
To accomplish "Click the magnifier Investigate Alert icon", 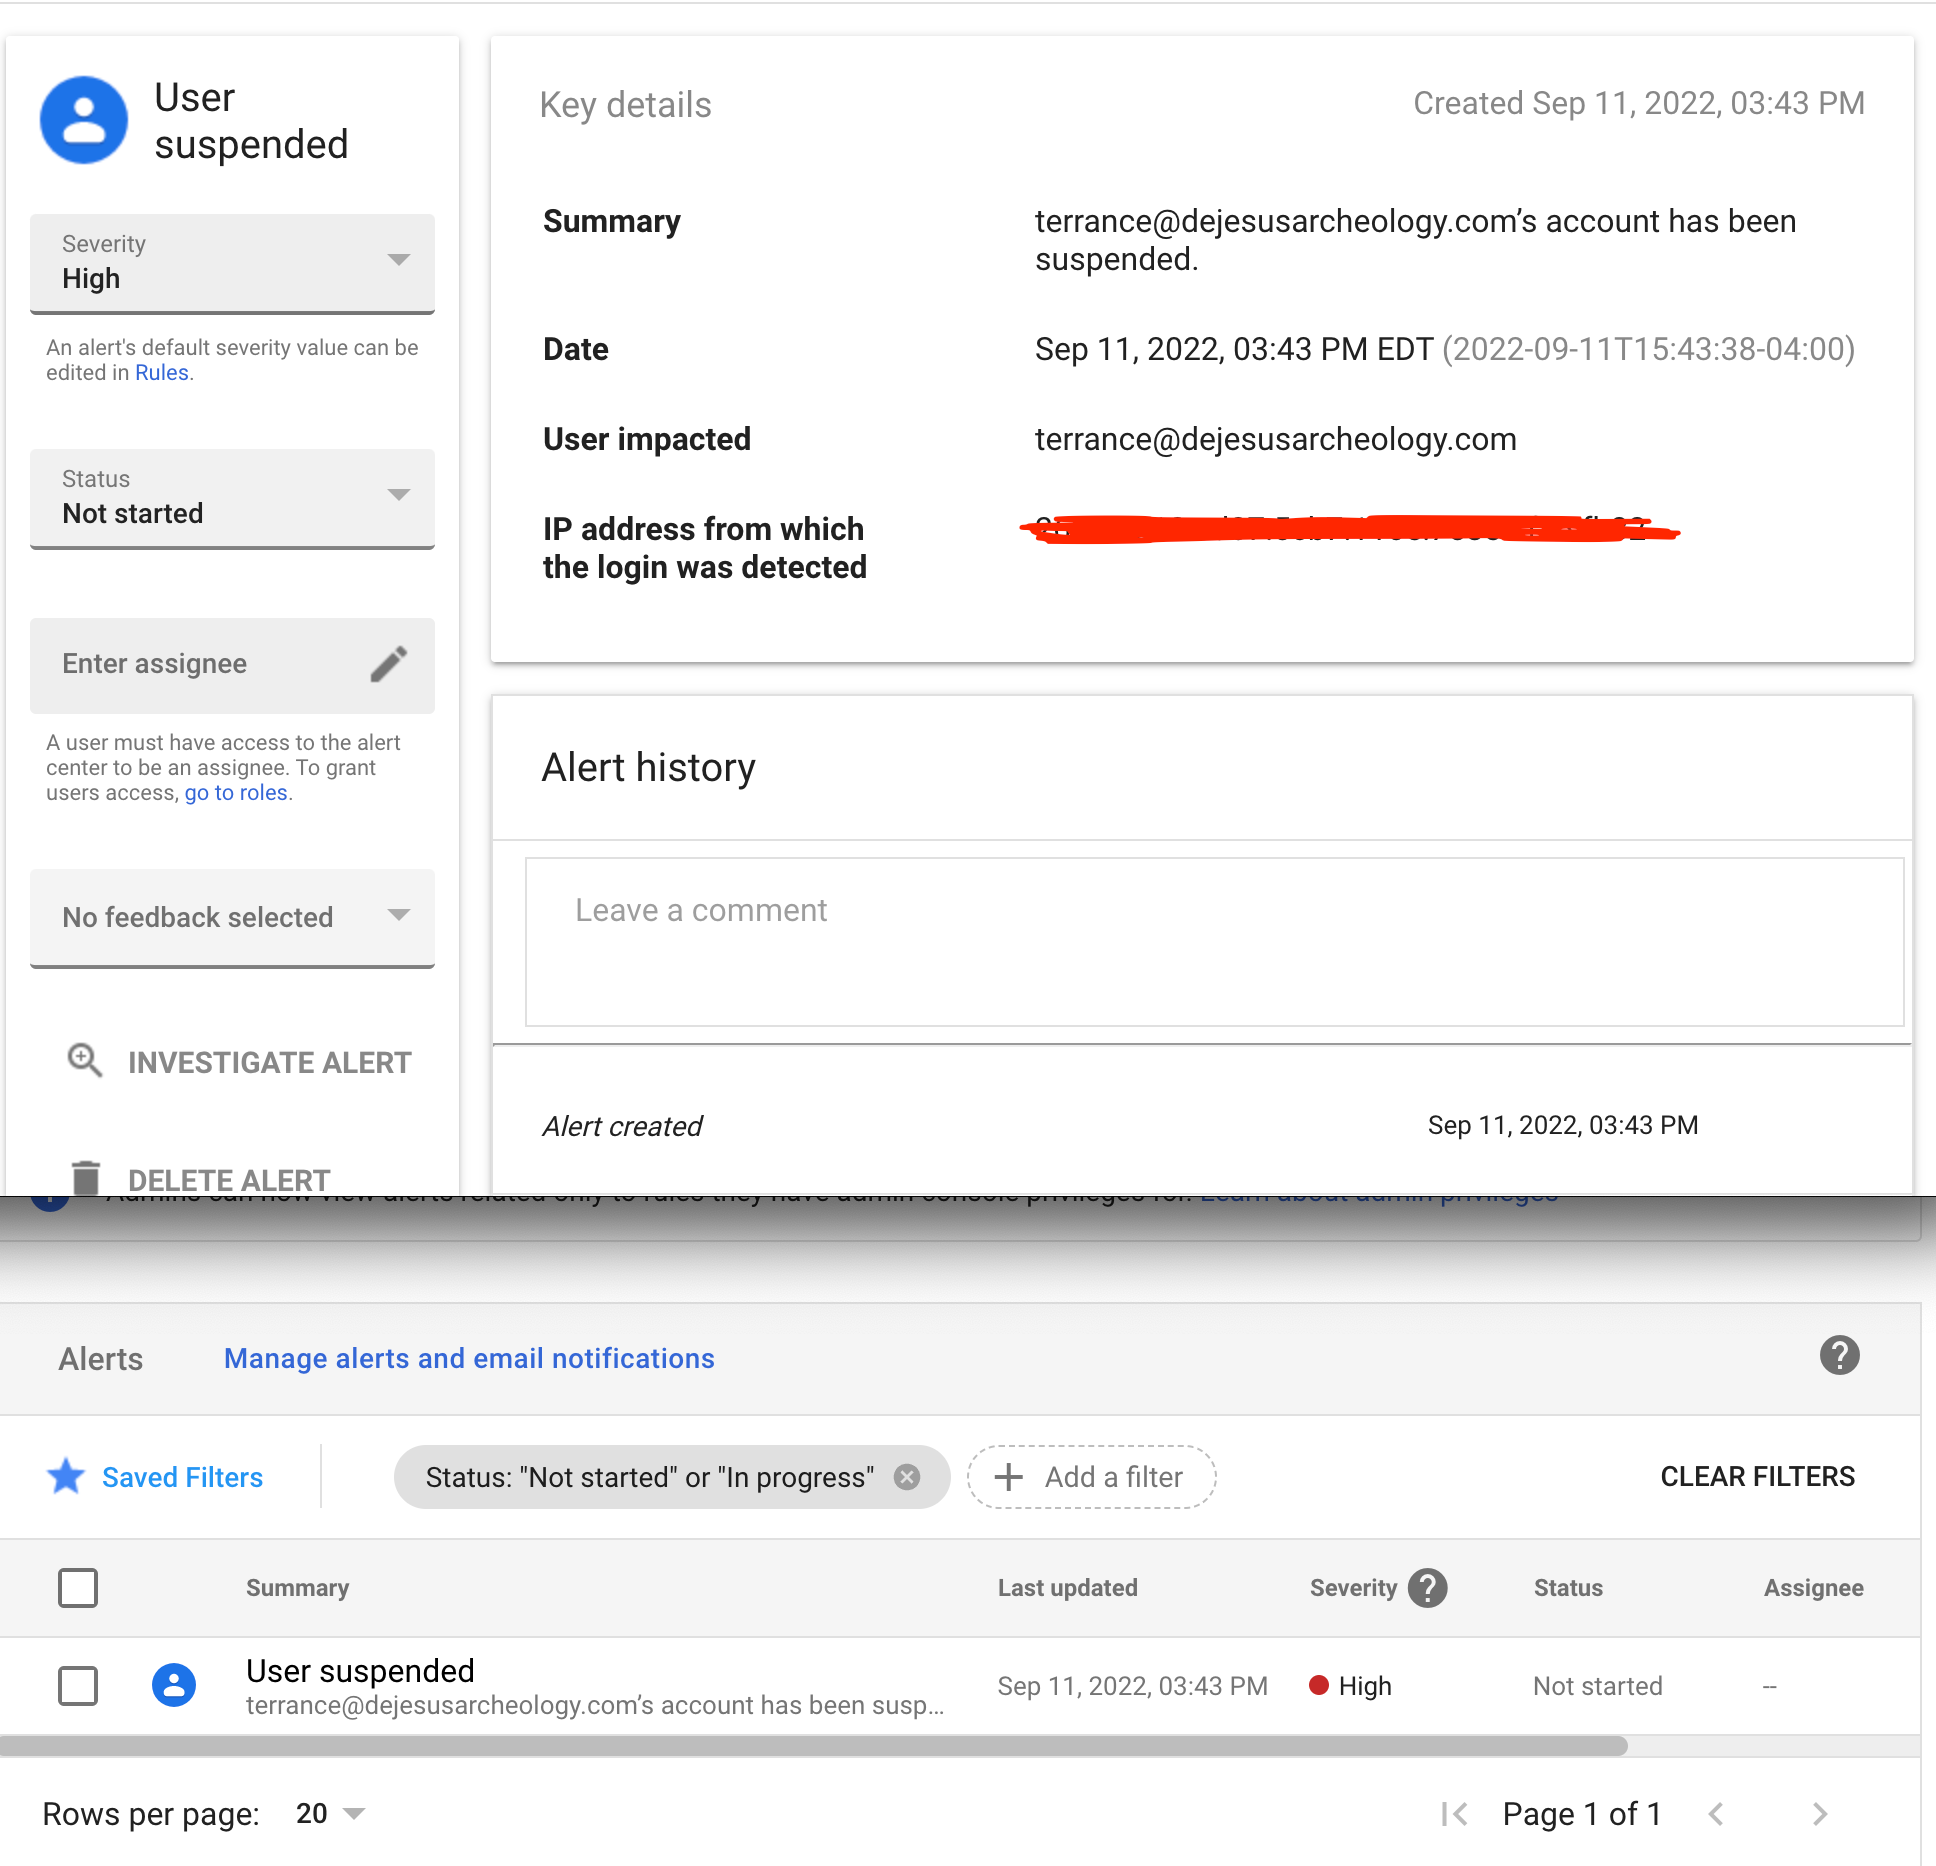I will 85,1061.
